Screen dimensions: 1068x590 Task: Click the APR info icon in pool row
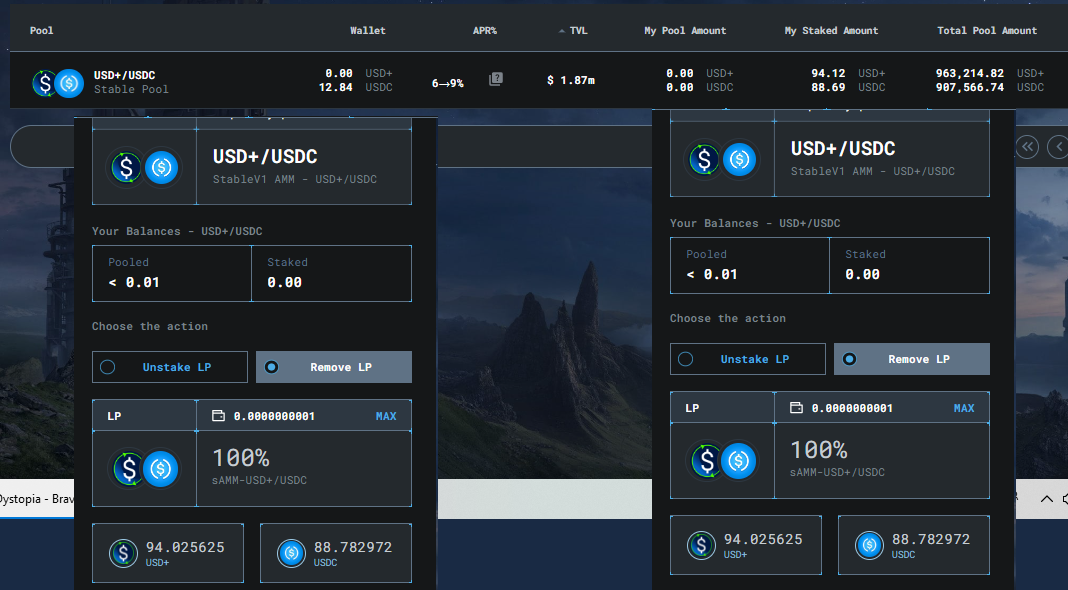pyautogui.click(x=496, y=80)
